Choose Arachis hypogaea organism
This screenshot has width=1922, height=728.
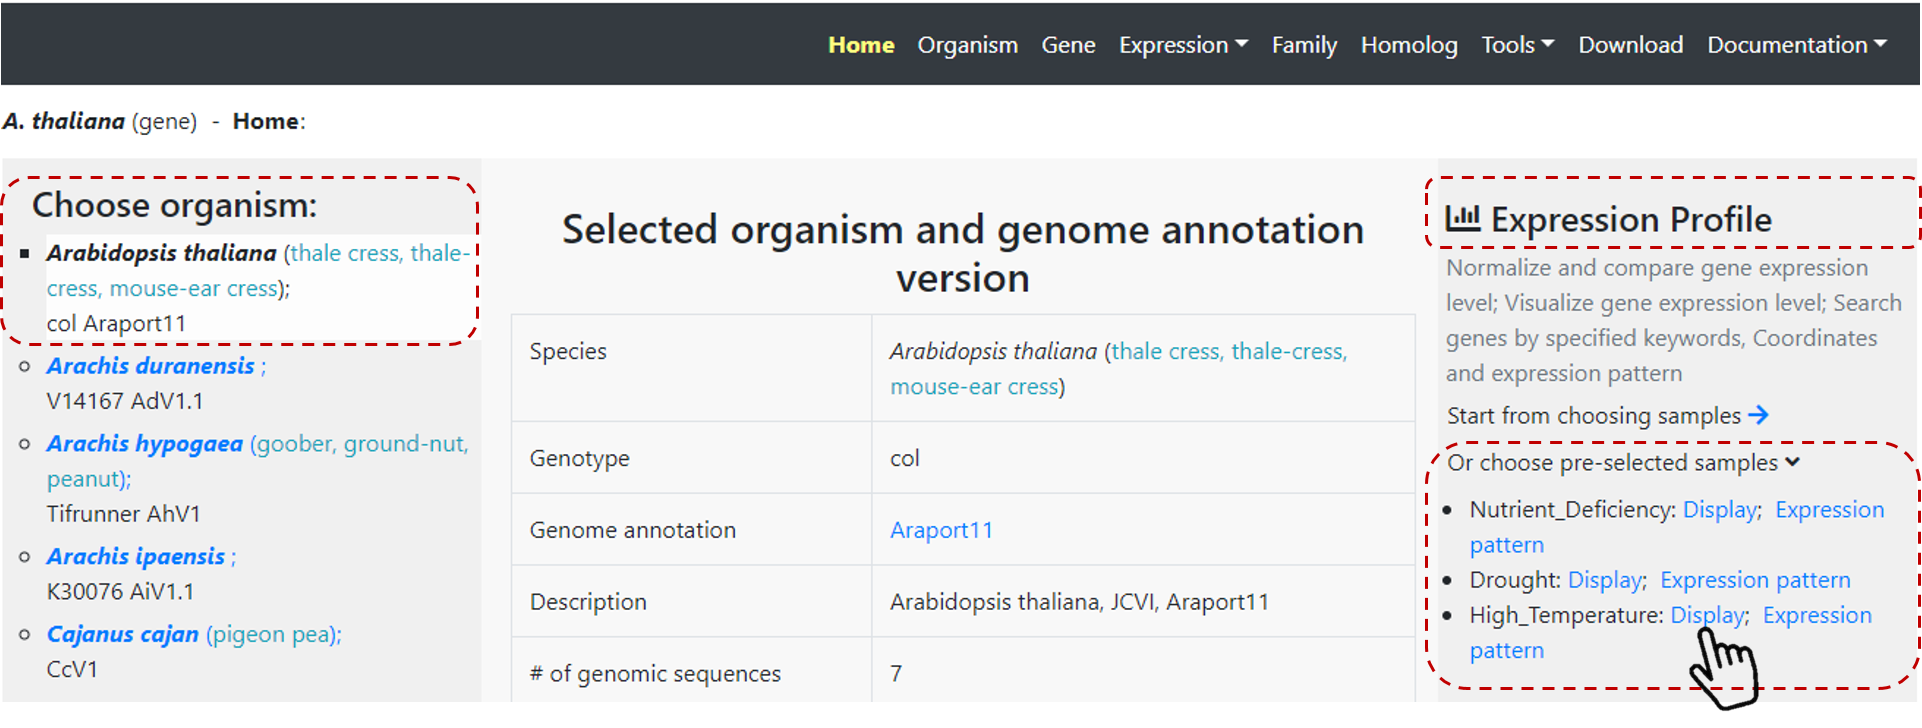click(144, 444)
